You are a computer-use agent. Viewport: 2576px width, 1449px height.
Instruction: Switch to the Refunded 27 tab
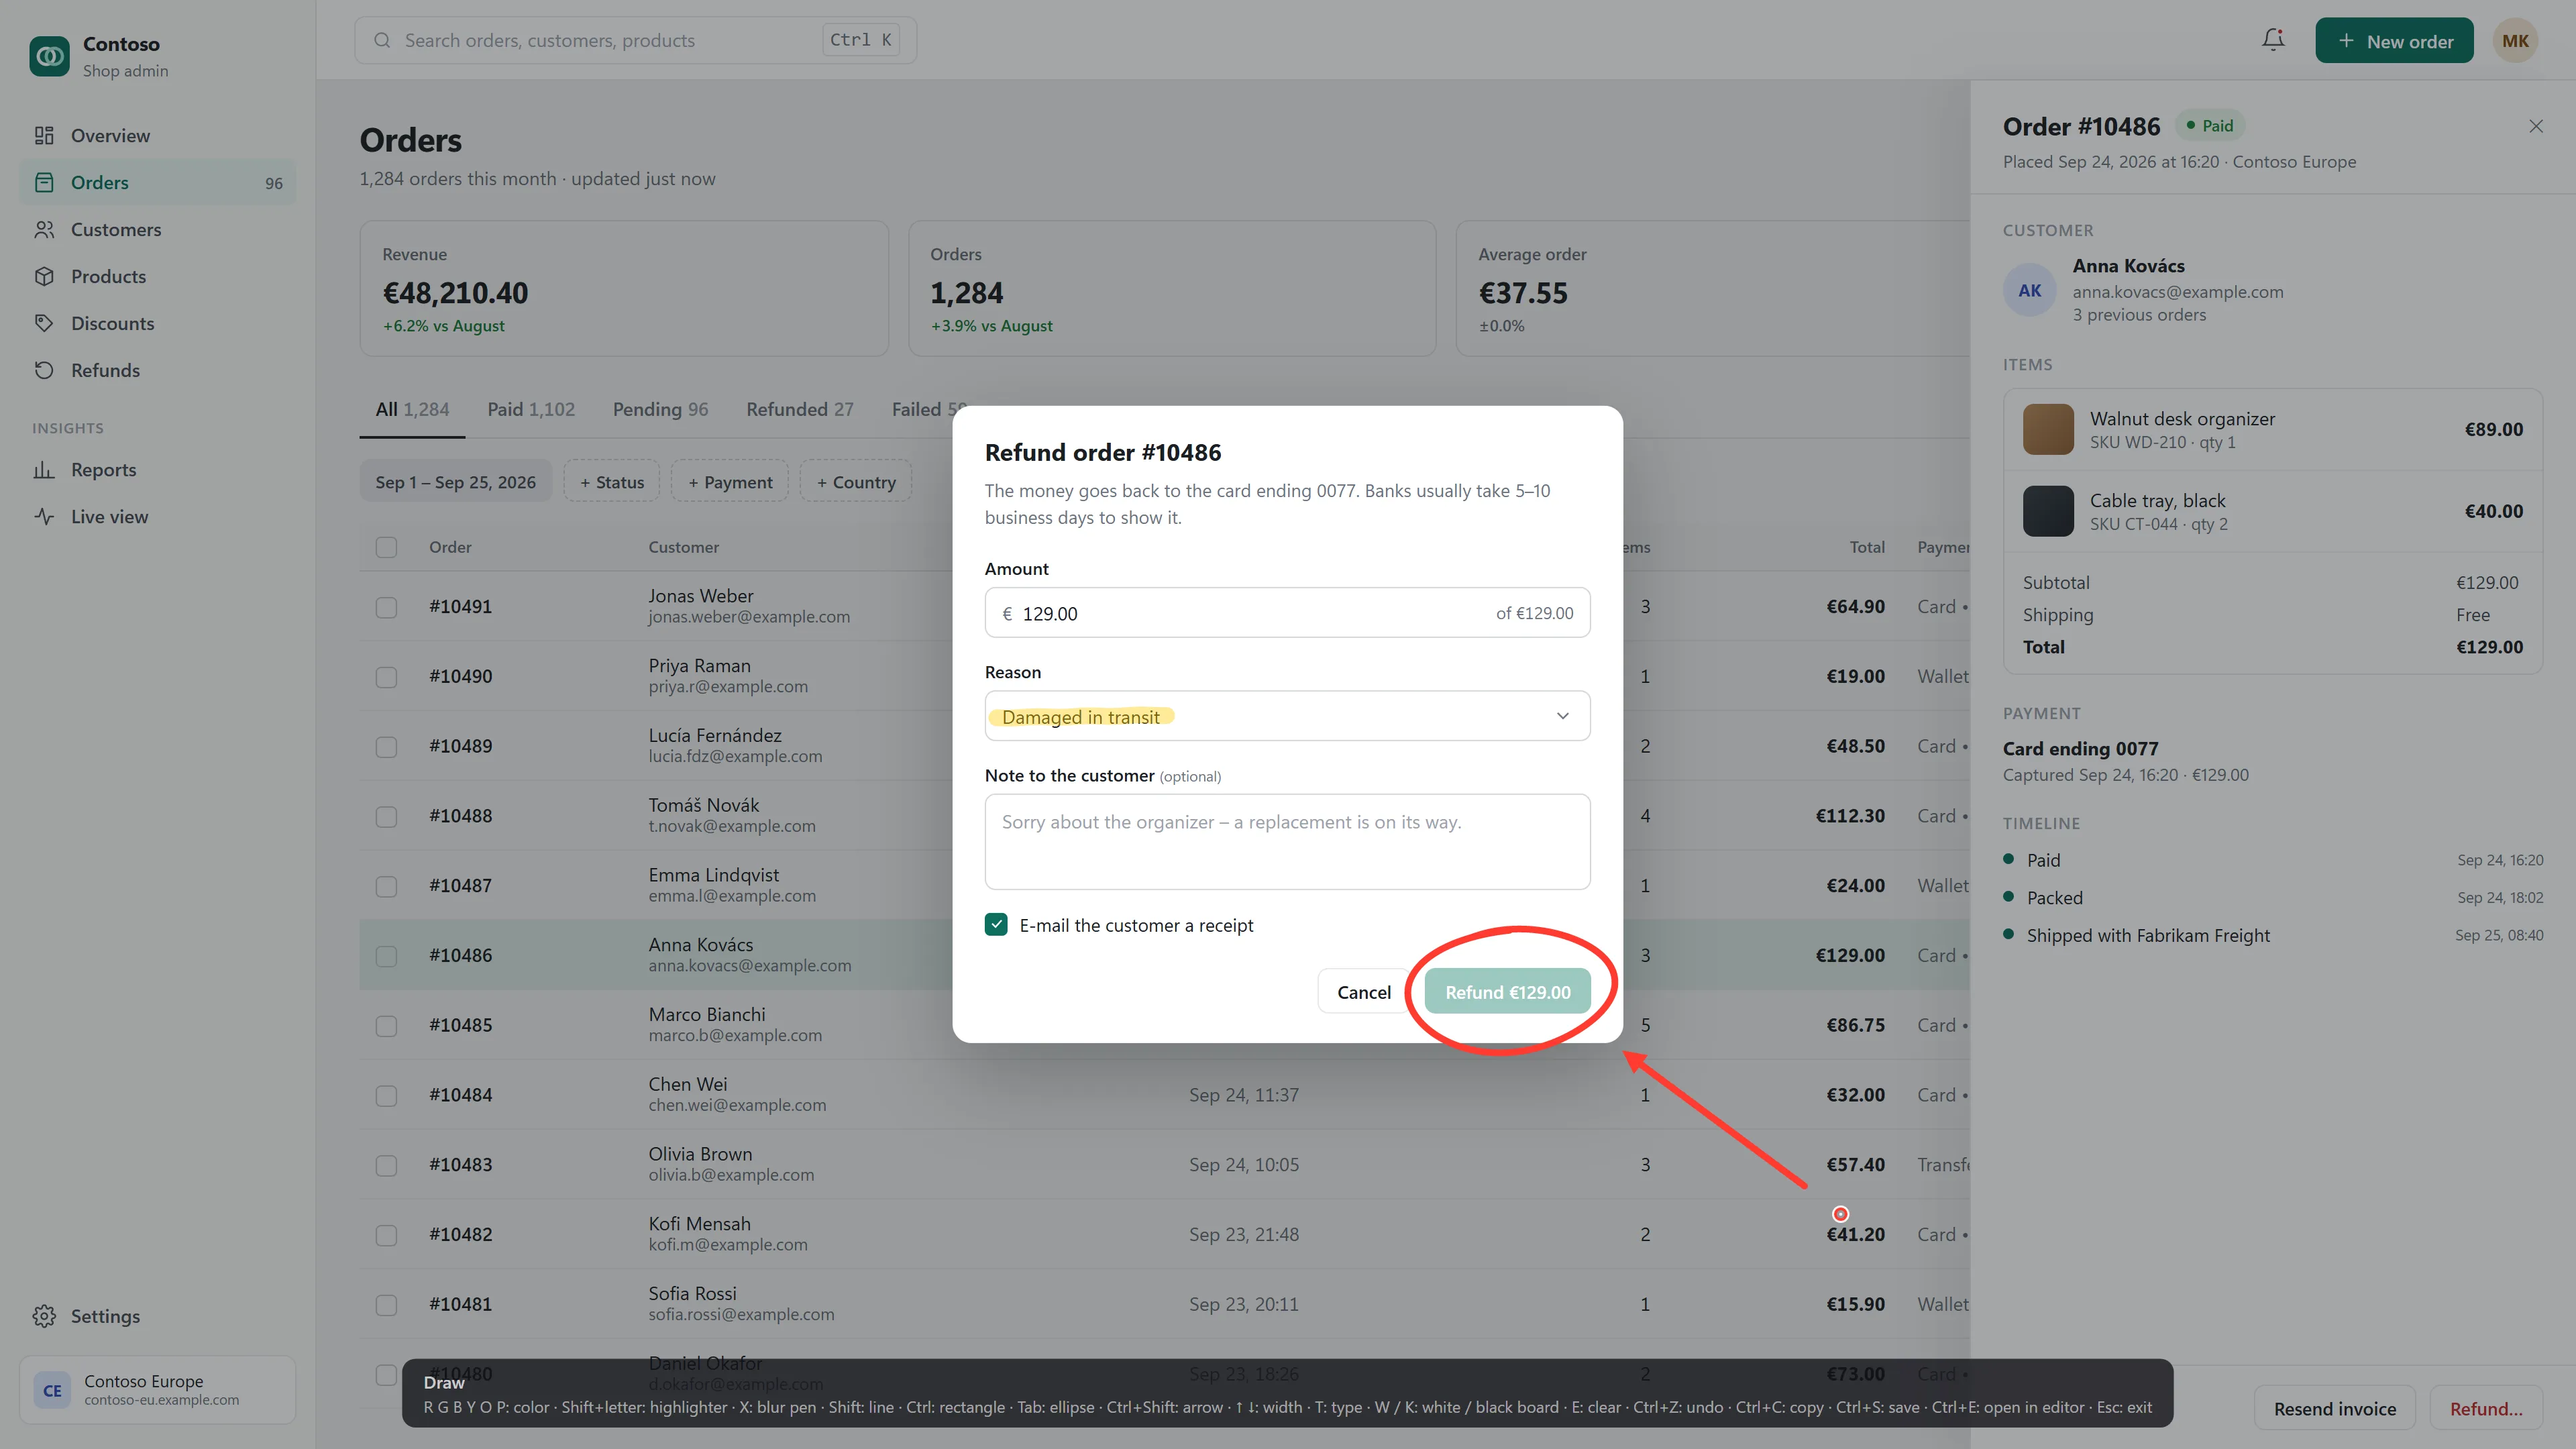coord(800,409)
